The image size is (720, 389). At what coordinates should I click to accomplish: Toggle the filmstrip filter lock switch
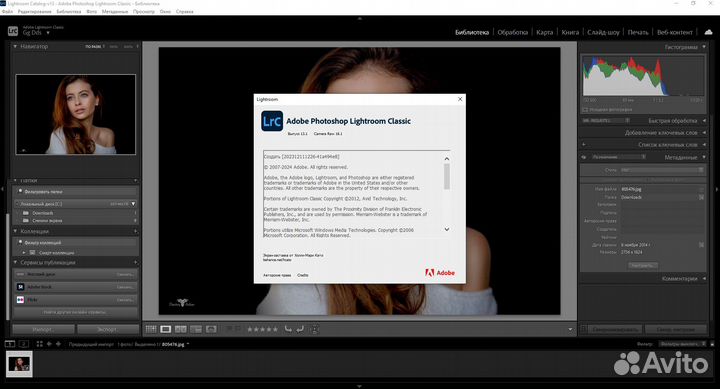[712, 344]
